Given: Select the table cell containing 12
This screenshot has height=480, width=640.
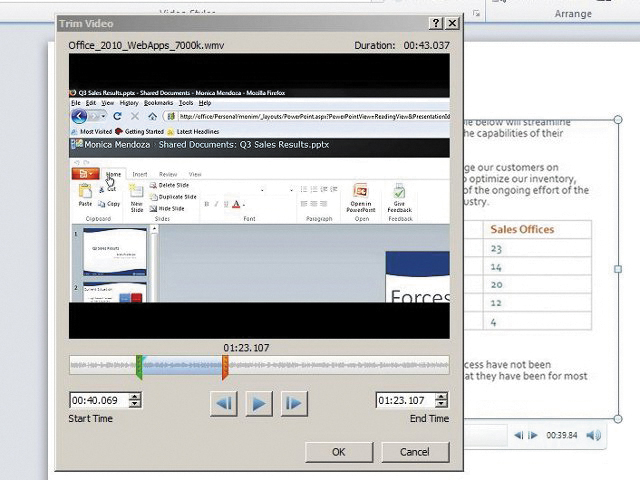Looking at the screenshot, I should (x=537, y=302).
